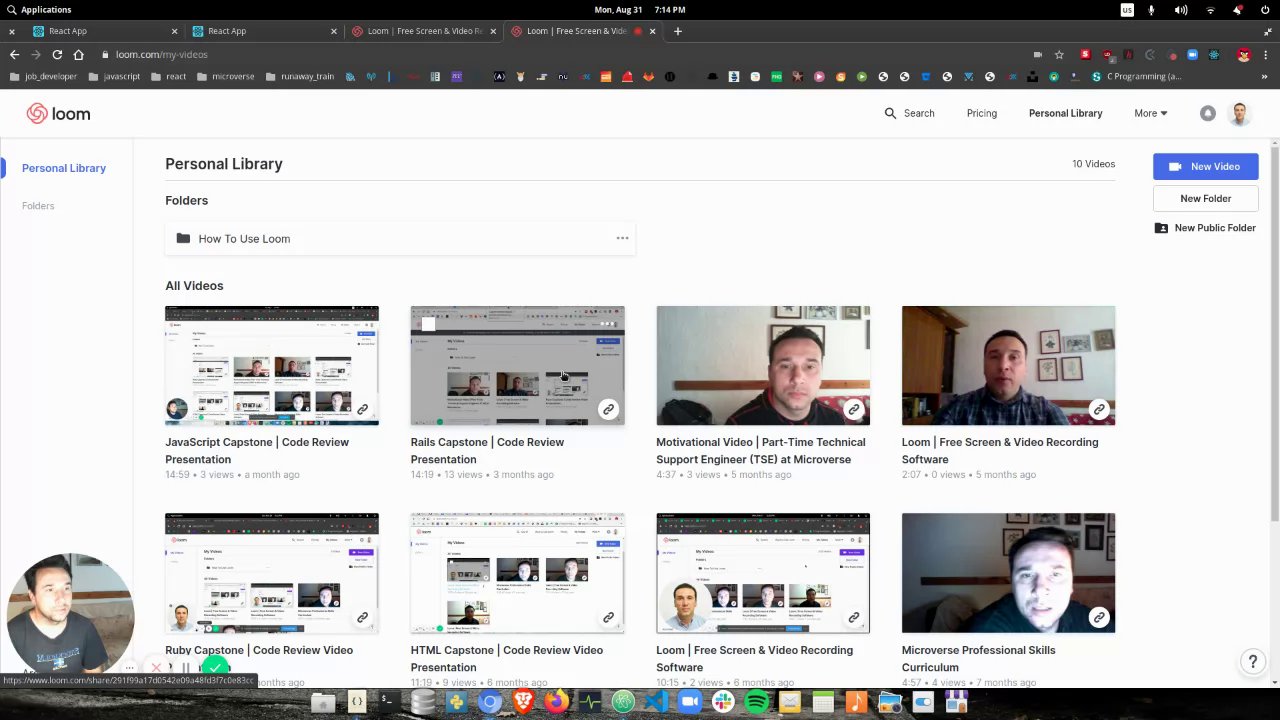Open the Search in Loom header
Screen dimensions: 1280x720
tap(909, 113)
